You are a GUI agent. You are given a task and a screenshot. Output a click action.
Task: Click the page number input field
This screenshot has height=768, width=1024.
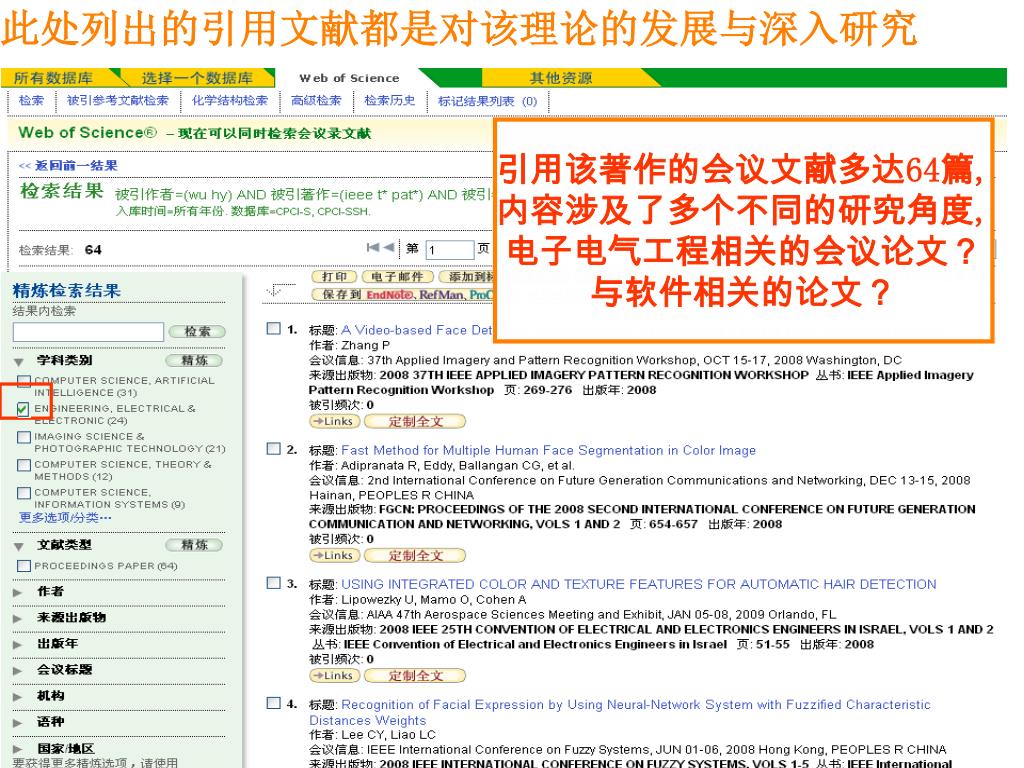pos(449,249)
